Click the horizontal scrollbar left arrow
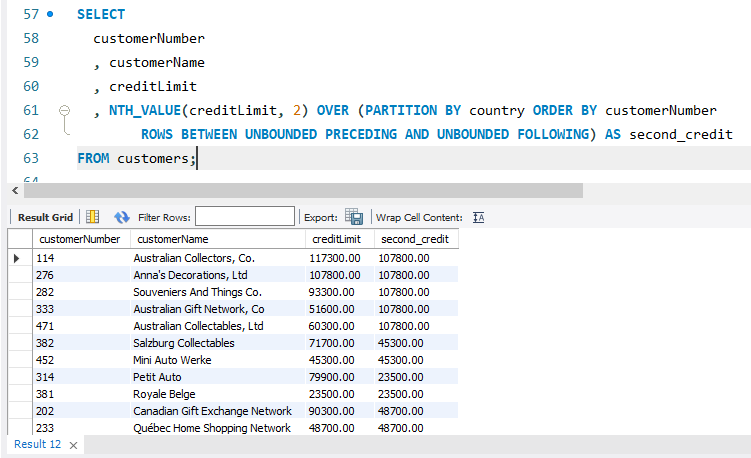This screenshot has height=458, width=751. 15,191
